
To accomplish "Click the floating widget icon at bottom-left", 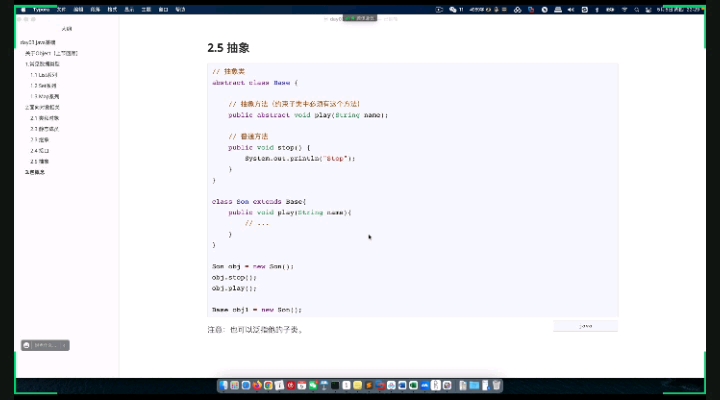I will coord(27,345).
